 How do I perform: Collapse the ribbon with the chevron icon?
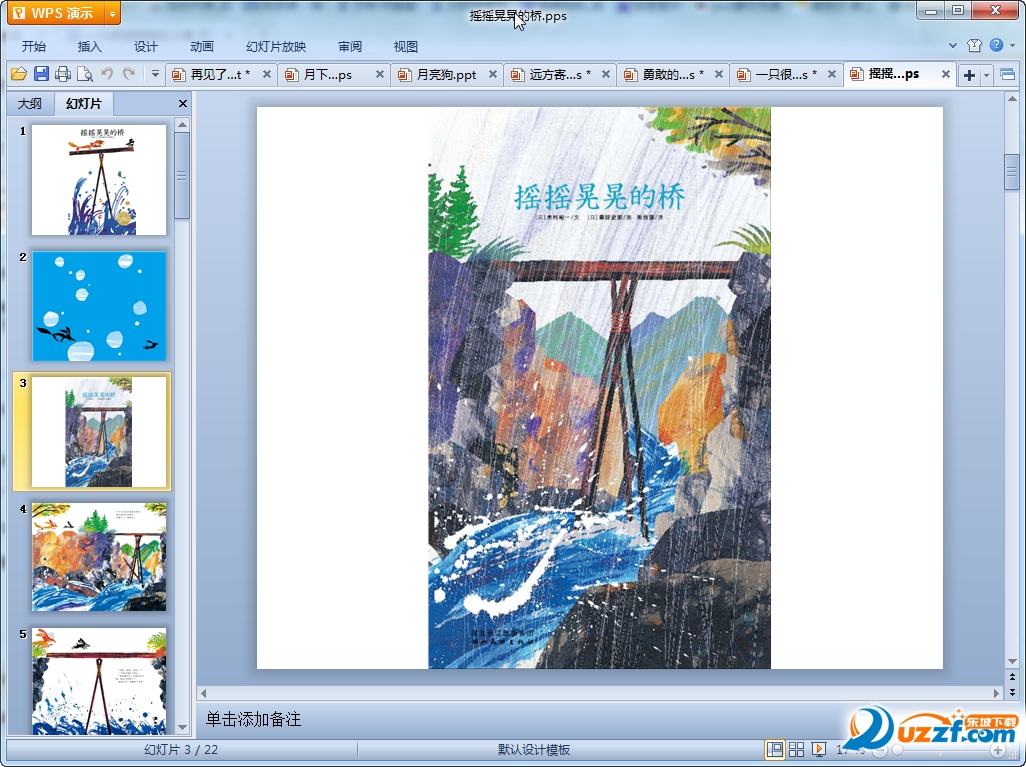(953, 46)
